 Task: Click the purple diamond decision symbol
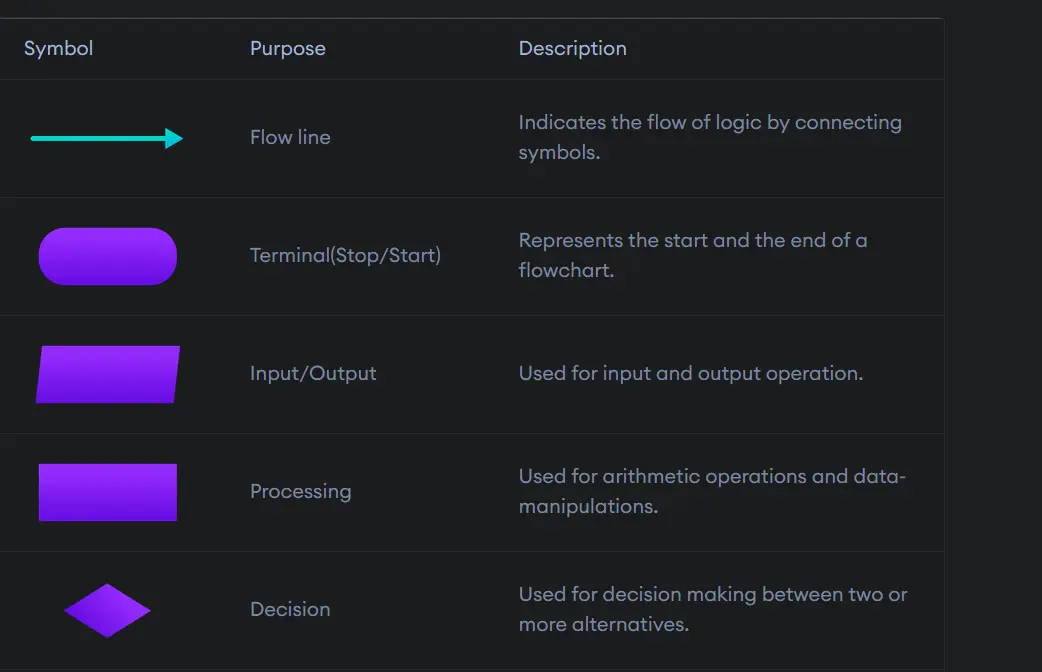click(x=107, y=610)
